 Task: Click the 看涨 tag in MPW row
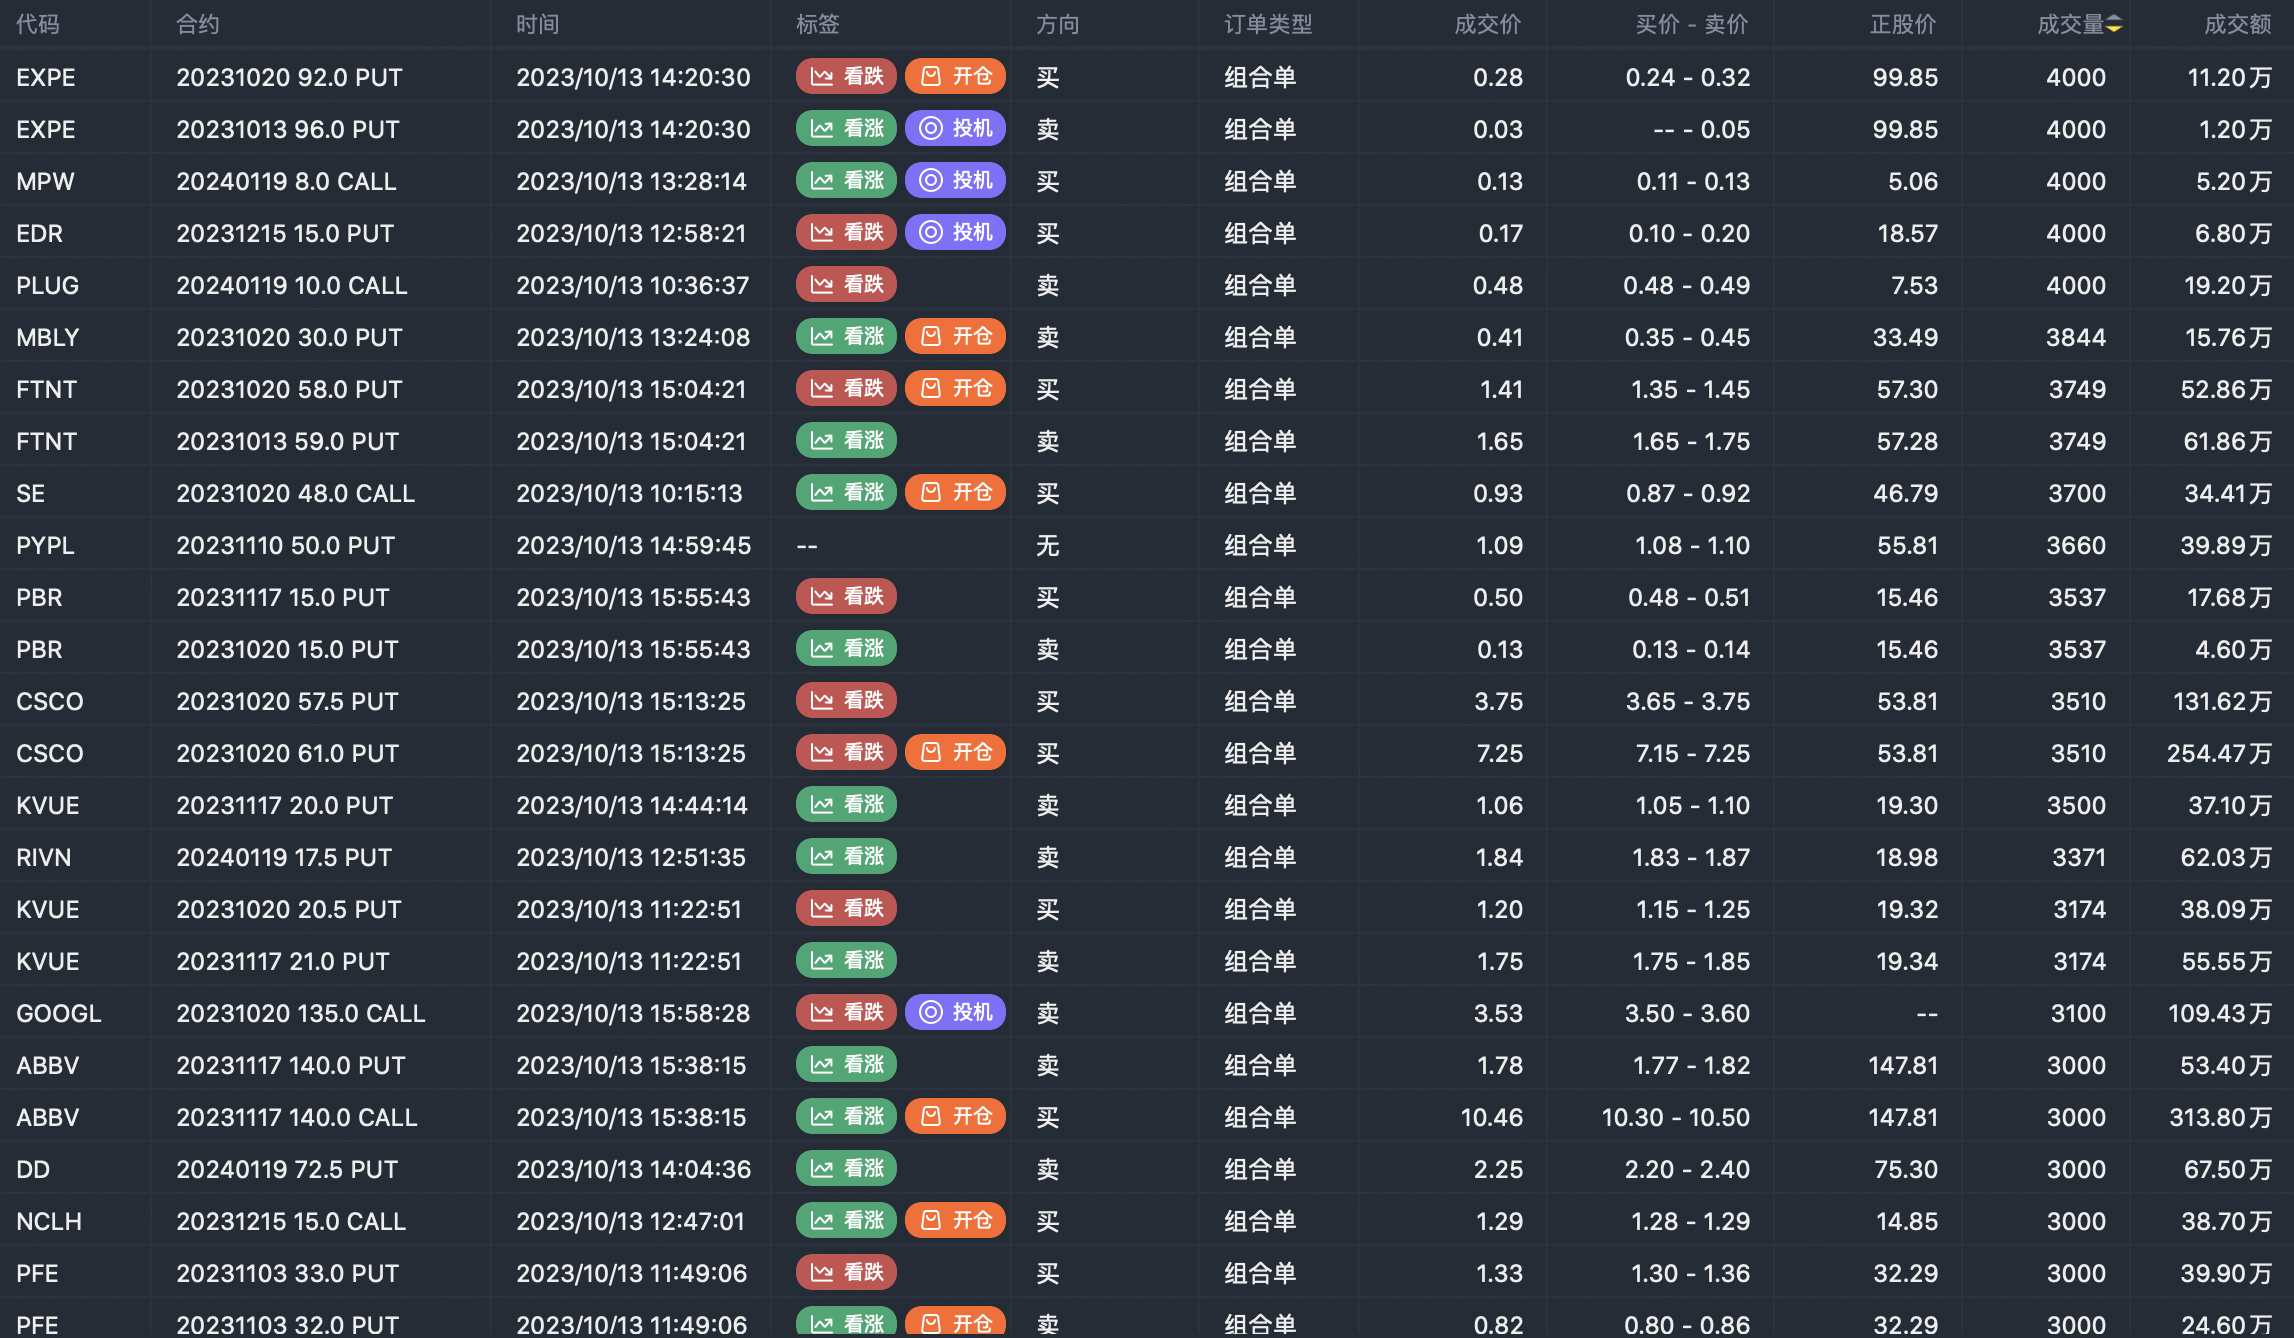(x=846, y=180)
